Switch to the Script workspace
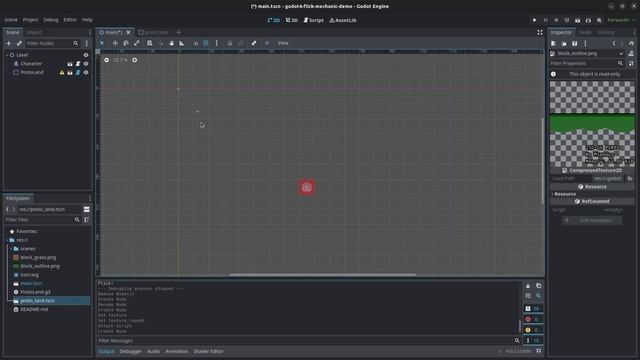Viewport: 640px width, 360px height. point(313,20)
